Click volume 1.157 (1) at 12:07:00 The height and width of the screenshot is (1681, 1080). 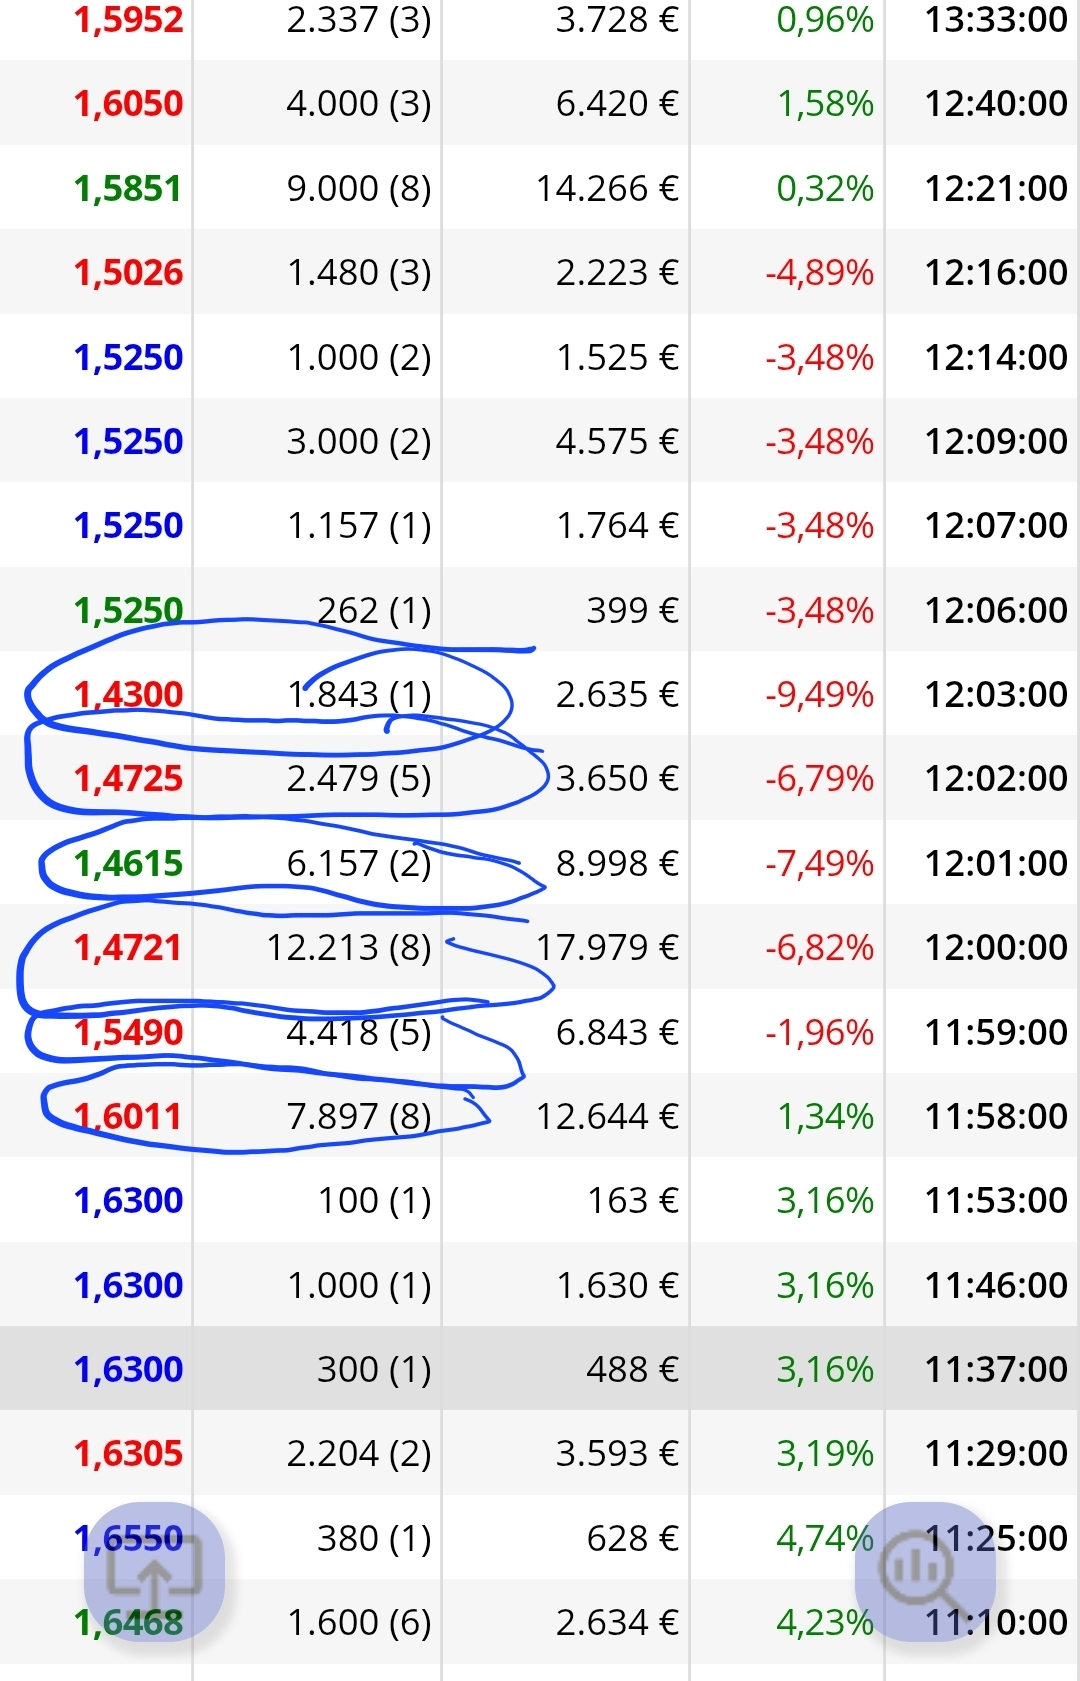pyautogui.click(x=359, y=525)
